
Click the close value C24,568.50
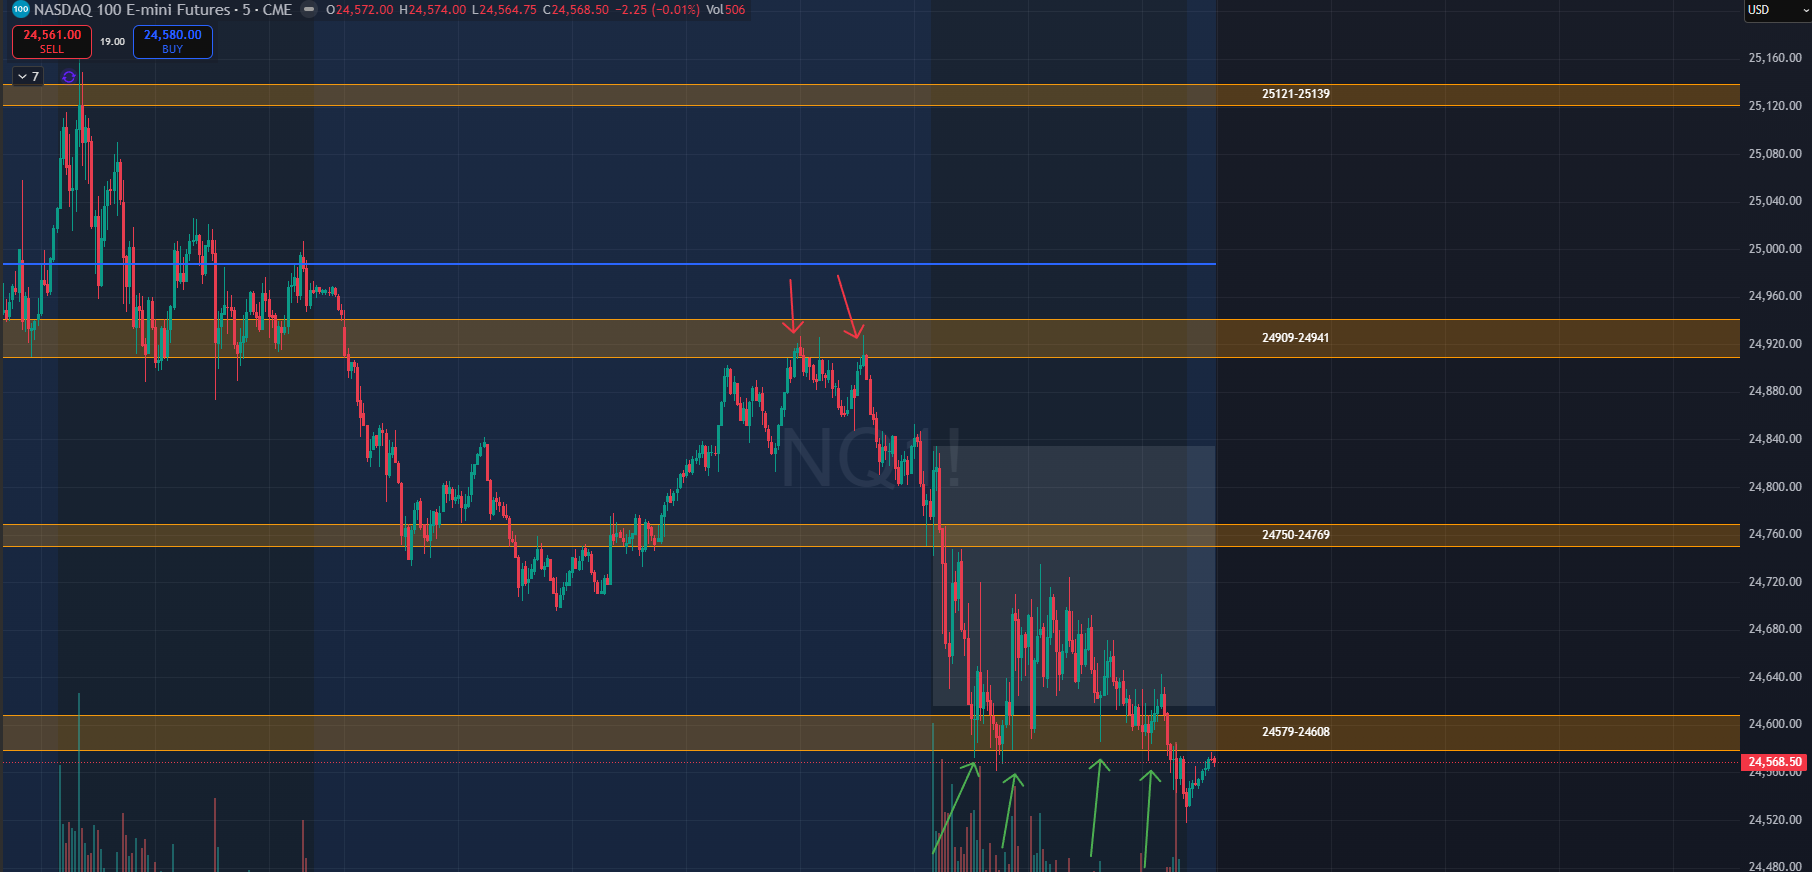click(576, 10)
